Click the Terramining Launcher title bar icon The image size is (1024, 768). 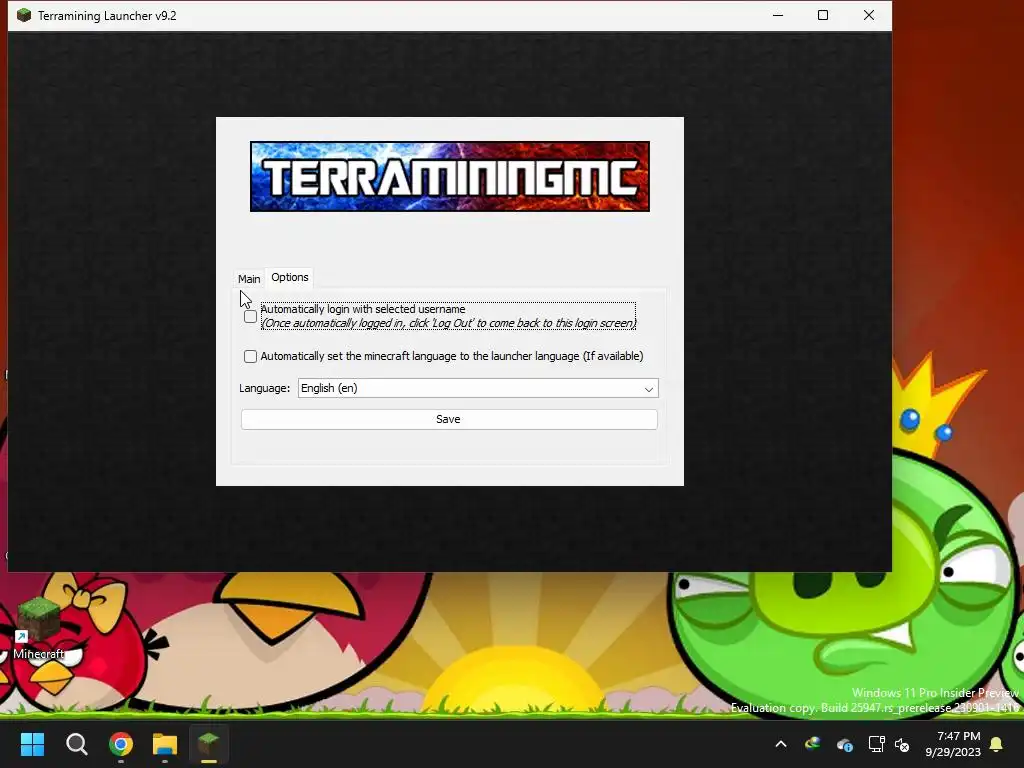(x=24, y=15)
